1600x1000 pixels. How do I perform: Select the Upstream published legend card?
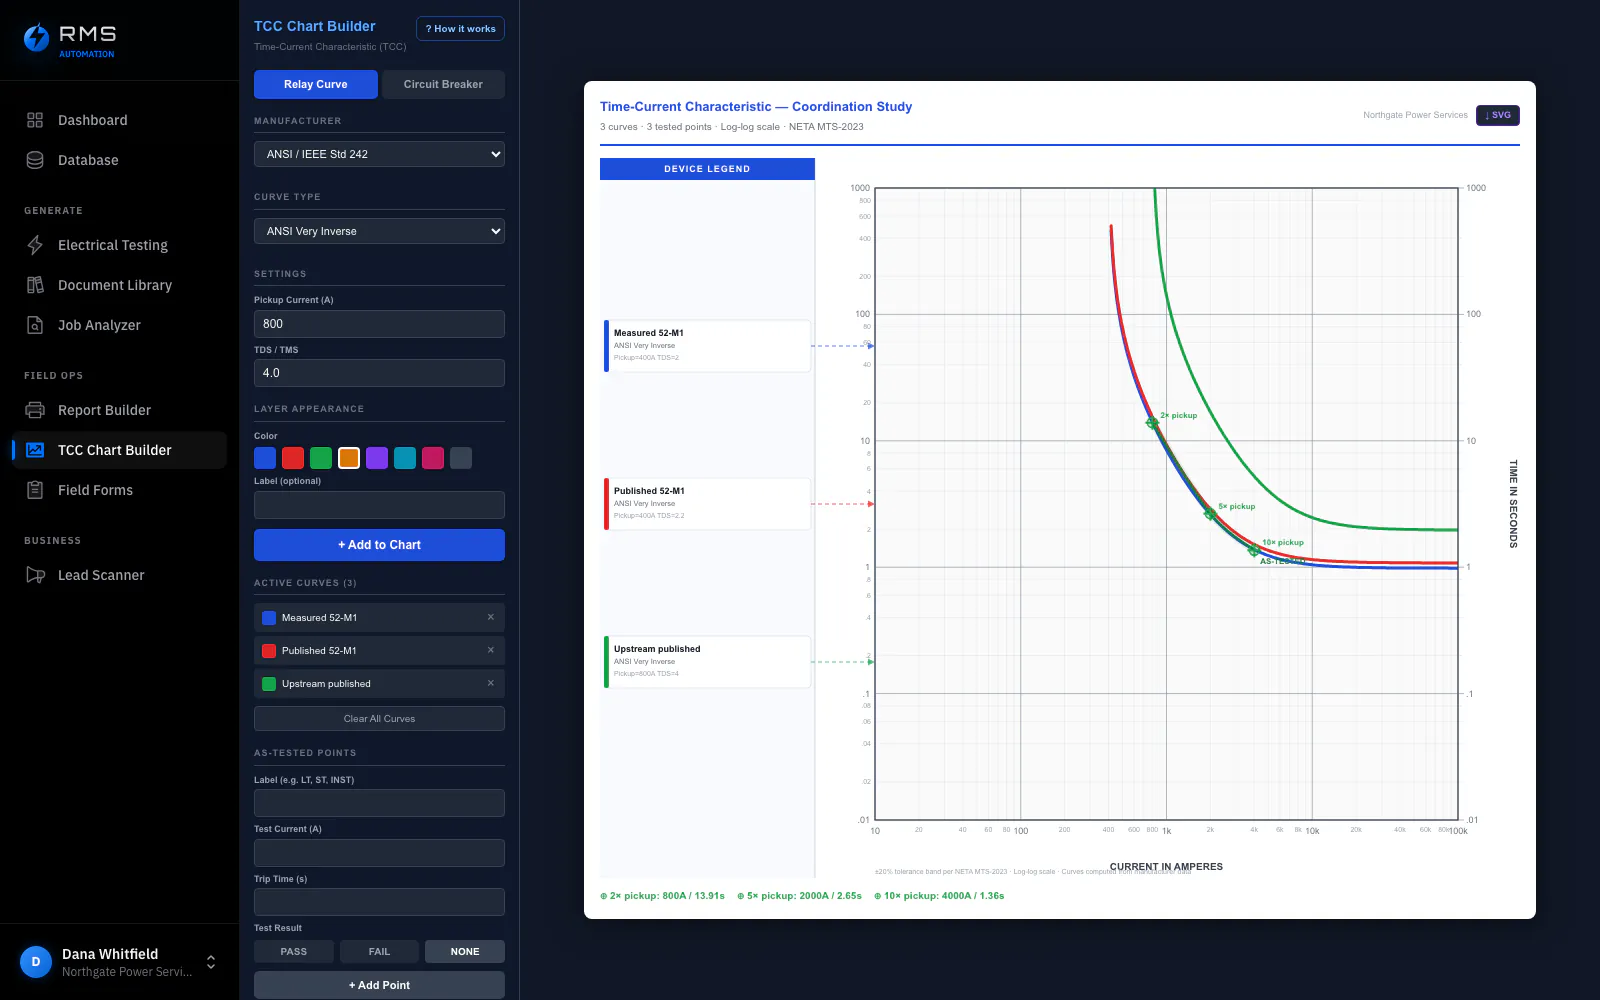click(707, 662)
